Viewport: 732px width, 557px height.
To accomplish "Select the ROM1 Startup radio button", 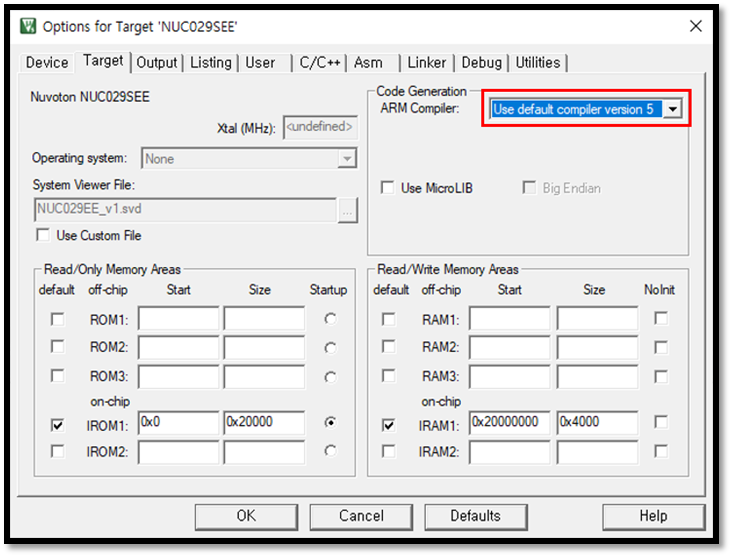I will [330, 319].
